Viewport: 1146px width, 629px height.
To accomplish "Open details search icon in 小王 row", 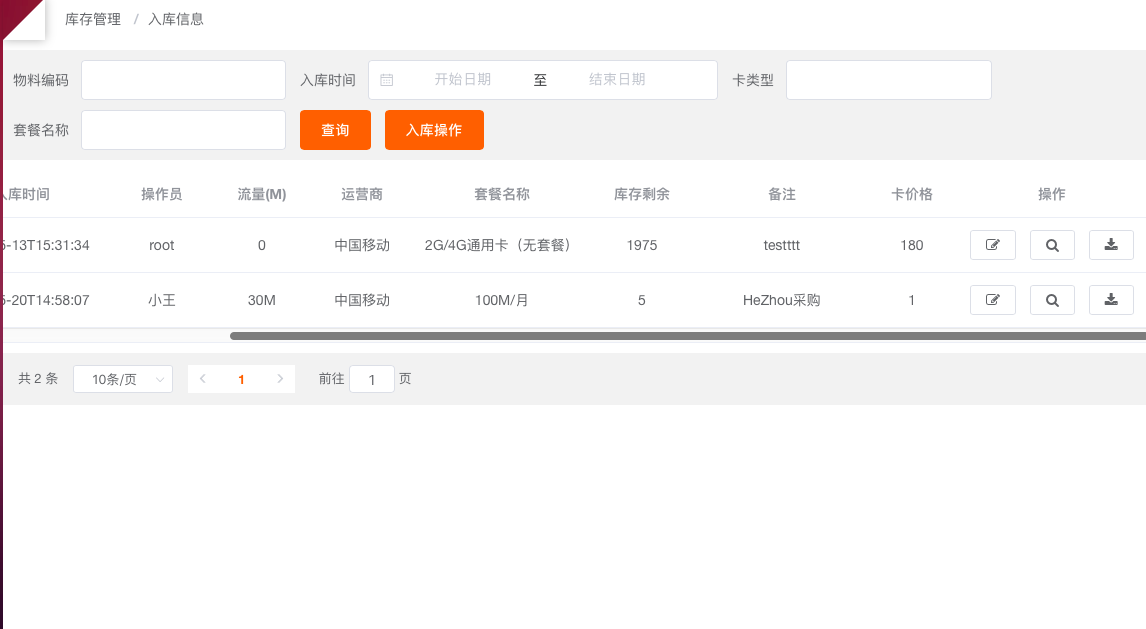I will tap(1052, 300).
